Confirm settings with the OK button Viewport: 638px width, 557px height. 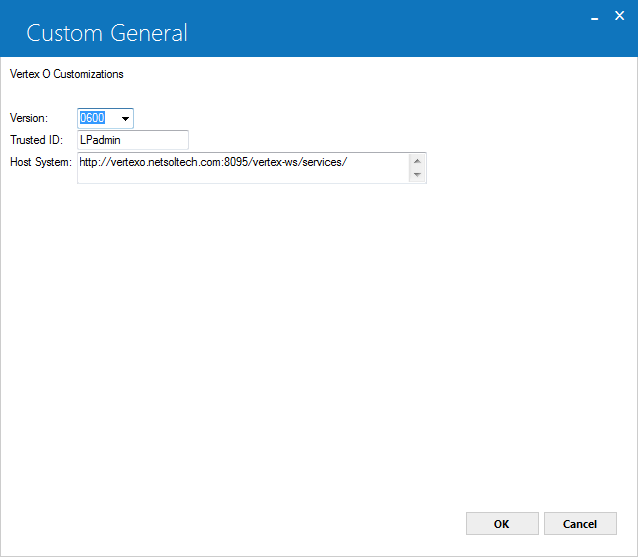coord(502,524)
